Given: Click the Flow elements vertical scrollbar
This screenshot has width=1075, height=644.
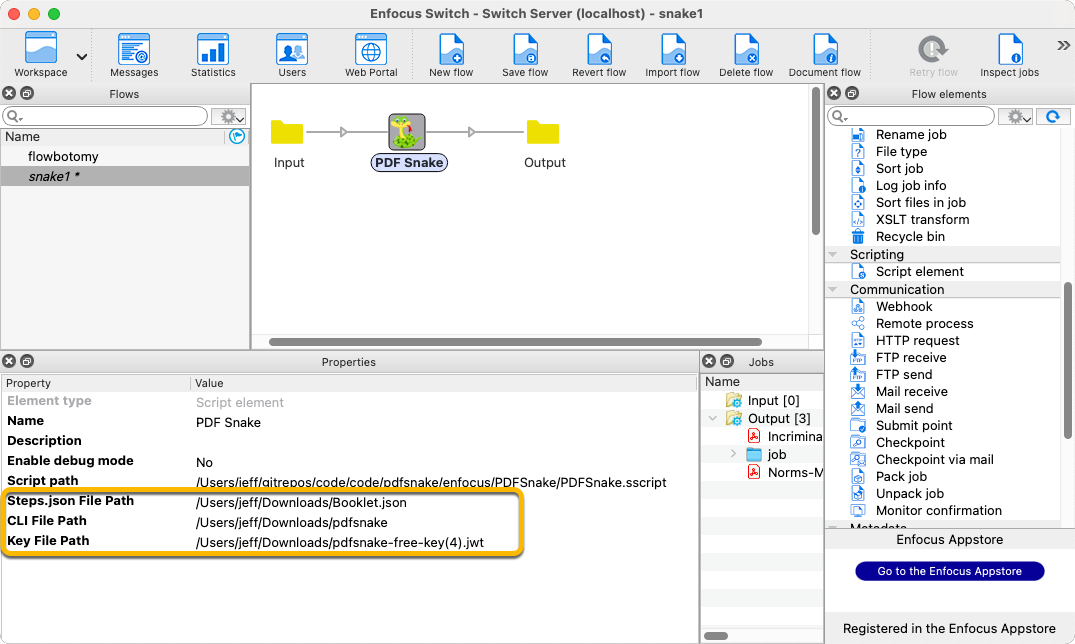Looking at the screenshot, I should click(x=1067, y=361).
